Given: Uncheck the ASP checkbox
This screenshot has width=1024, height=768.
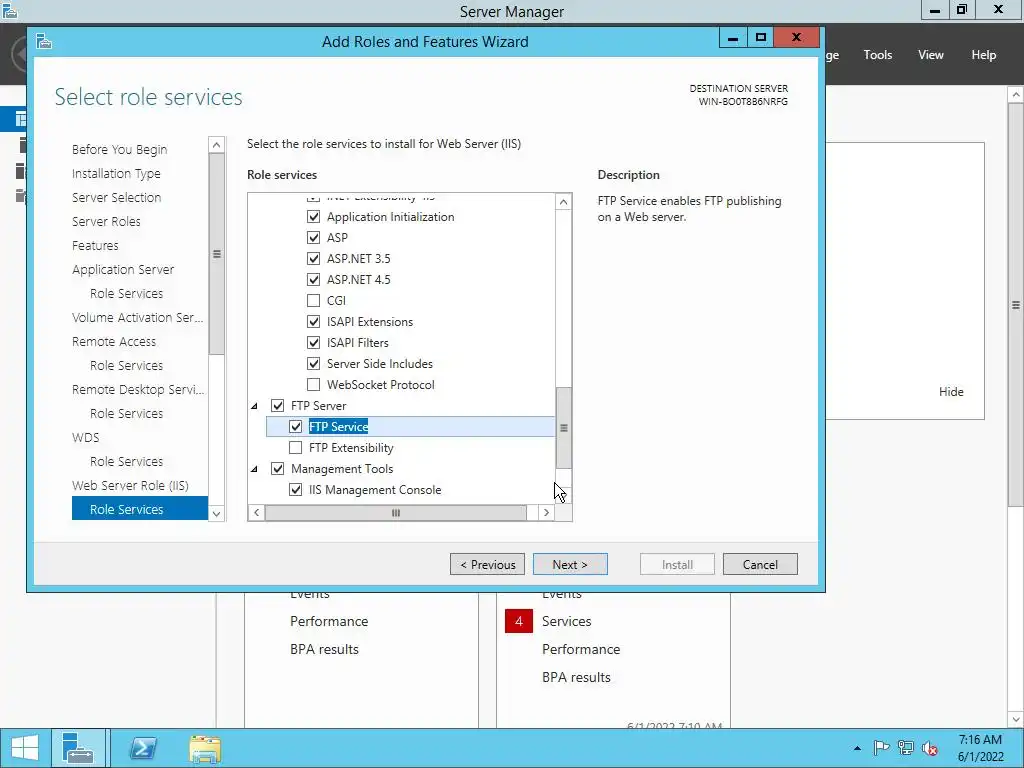Looking at the screenshot, I should click(313, 238).
